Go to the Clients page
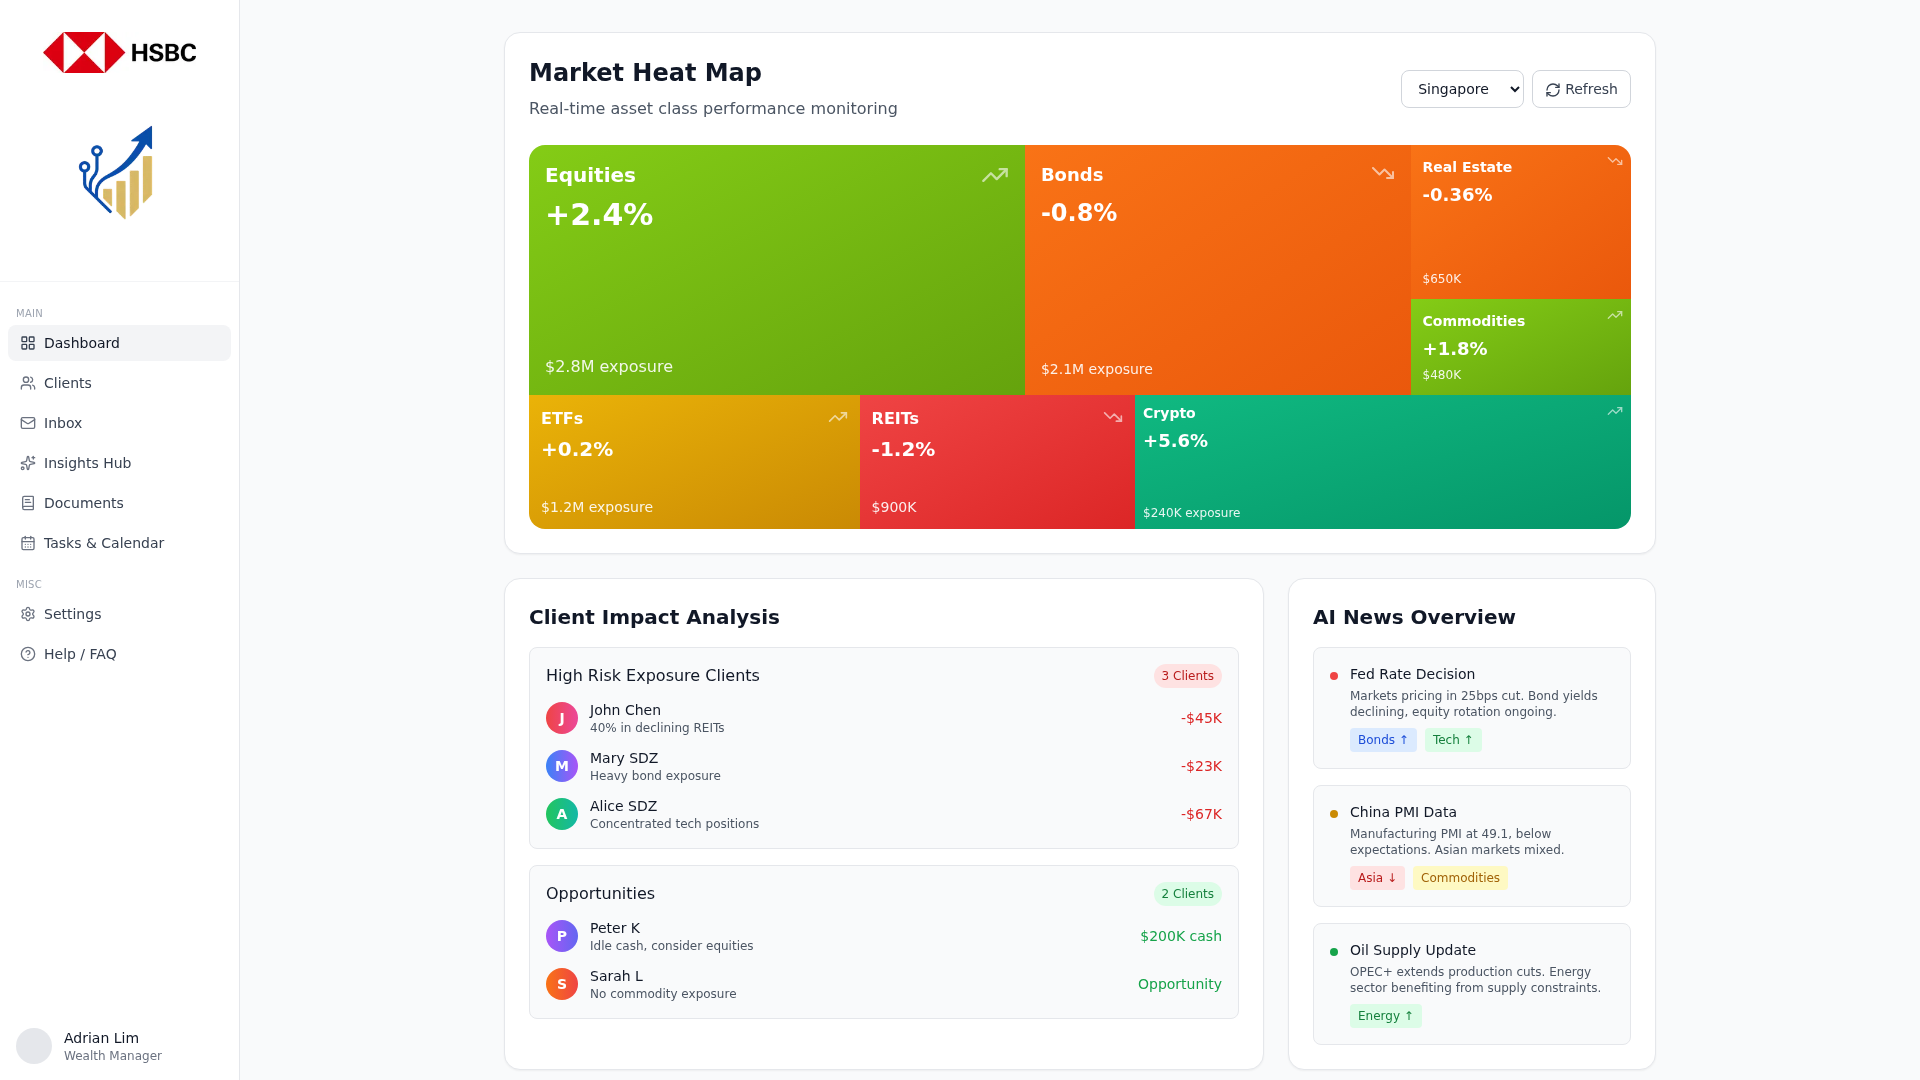Screen dimensions: 1920x1080 [119, 383]
